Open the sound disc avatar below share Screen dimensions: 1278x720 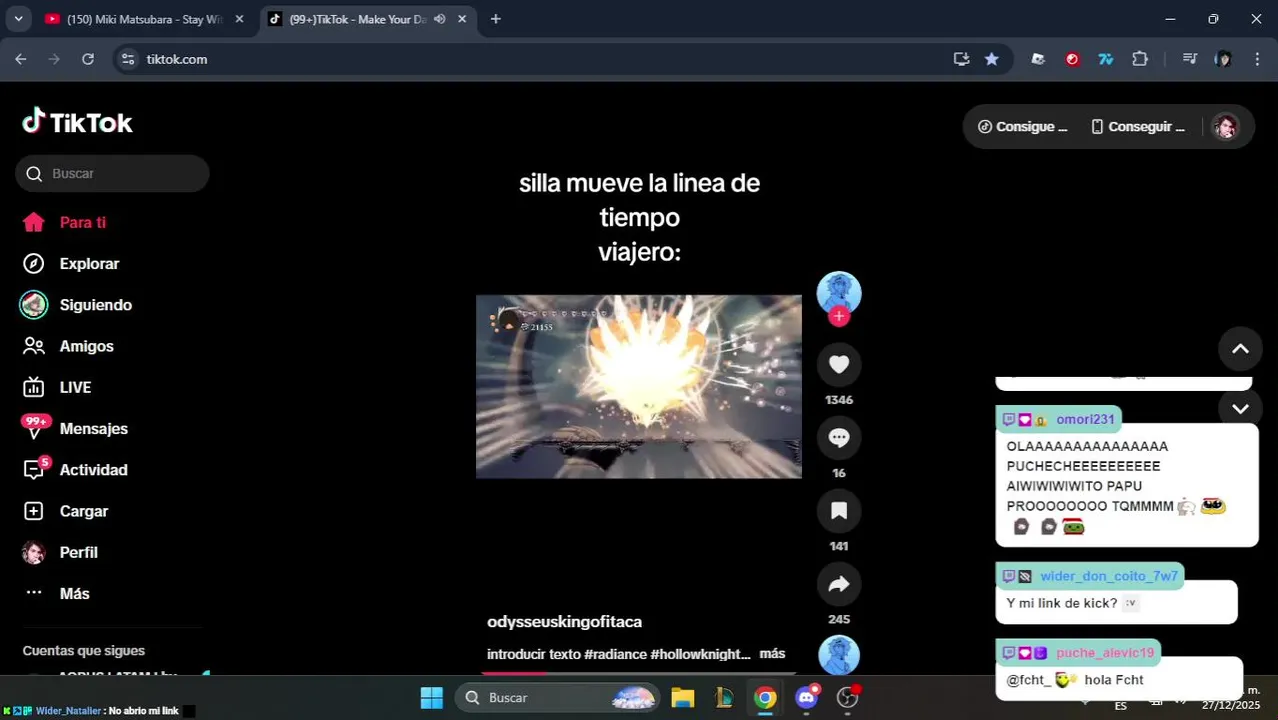coord(839,655)
